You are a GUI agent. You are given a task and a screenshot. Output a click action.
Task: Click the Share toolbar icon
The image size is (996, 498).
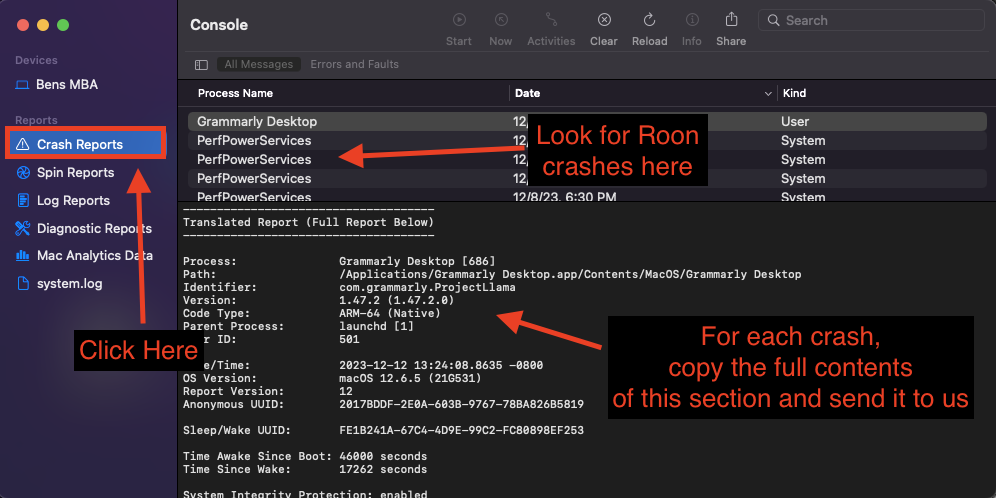tap(731, 20)
